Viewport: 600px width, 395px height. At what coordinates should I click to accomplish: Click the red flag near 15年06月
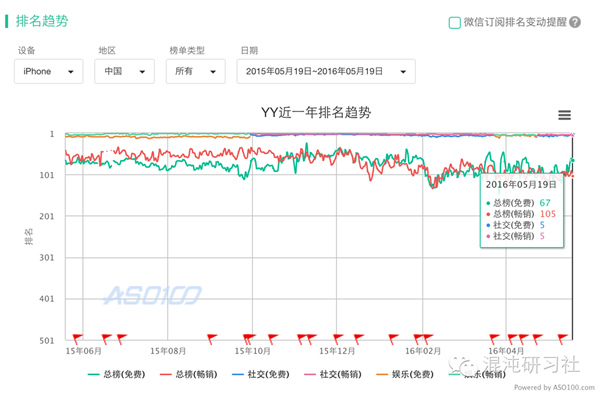pos(78,338)
